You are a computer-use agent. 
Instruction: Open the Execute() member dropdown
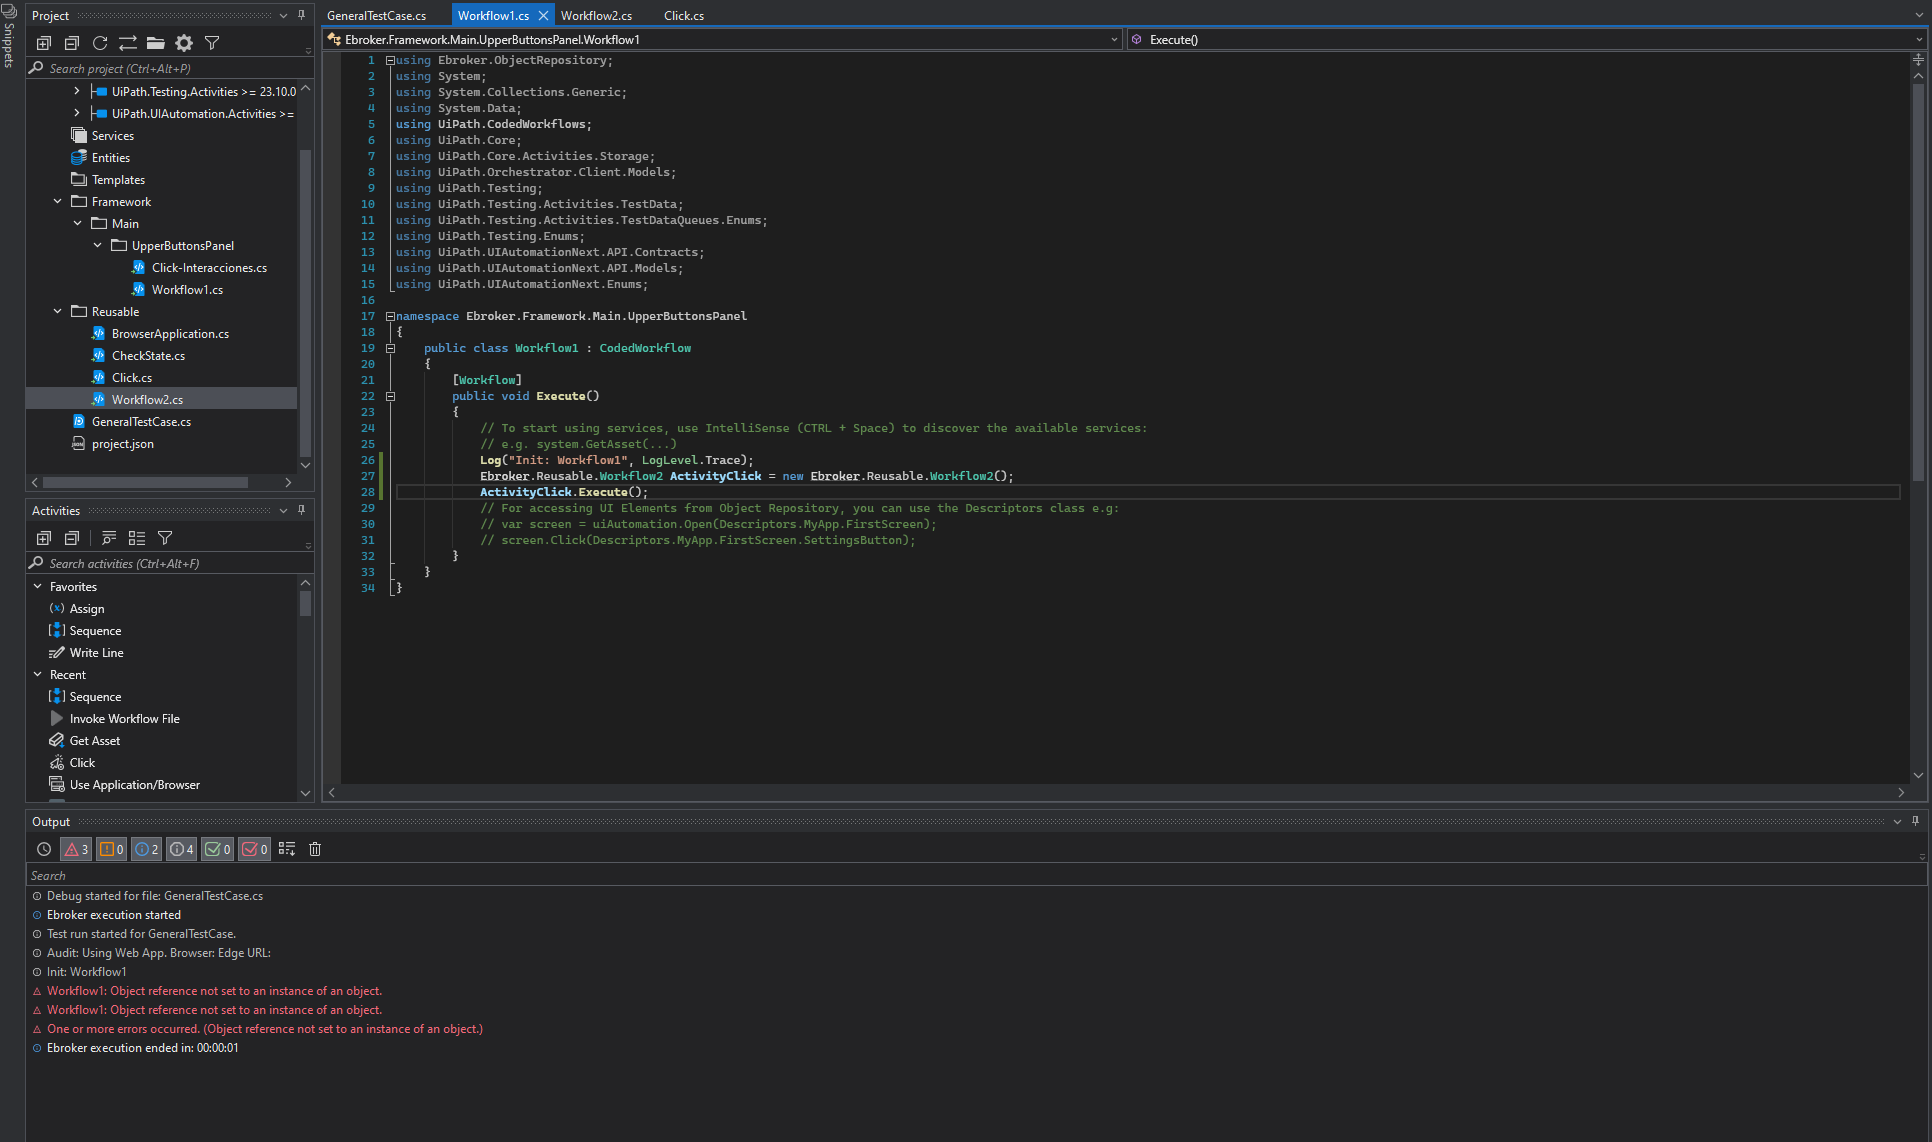tap(1918, 40)
